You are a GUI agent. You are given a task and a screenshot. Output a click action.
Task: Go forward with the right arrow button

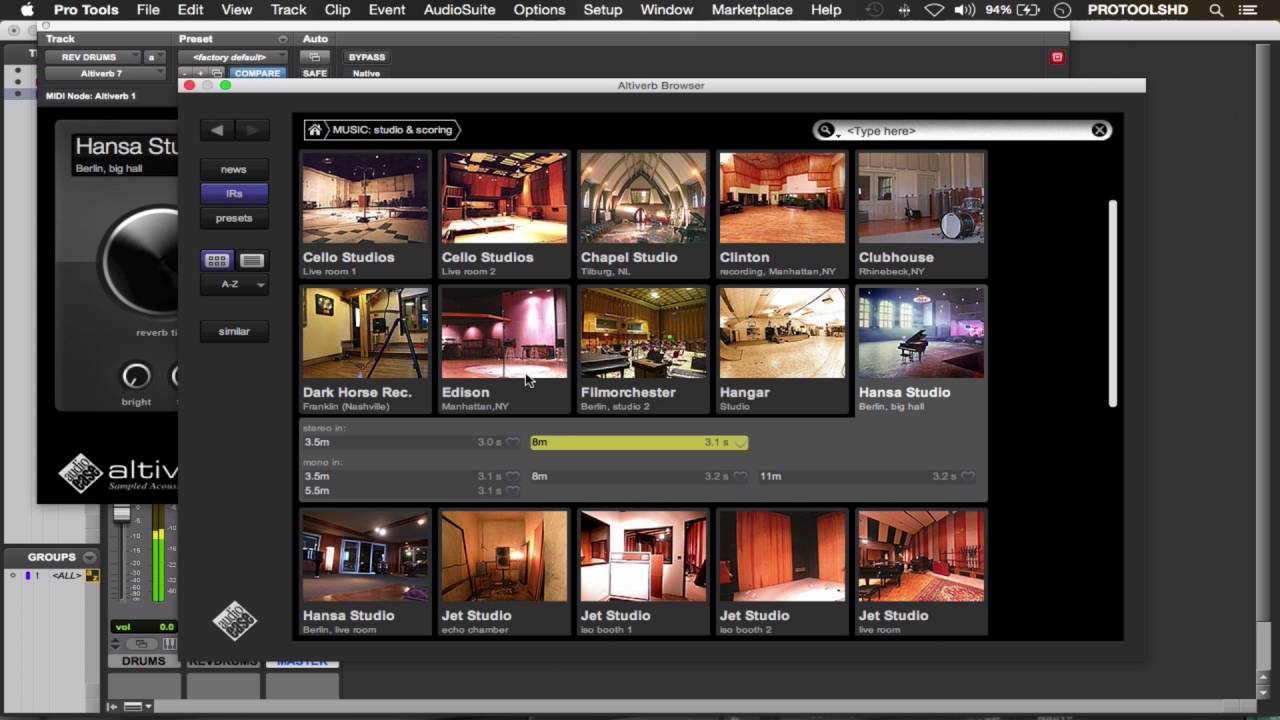point(252,130)
